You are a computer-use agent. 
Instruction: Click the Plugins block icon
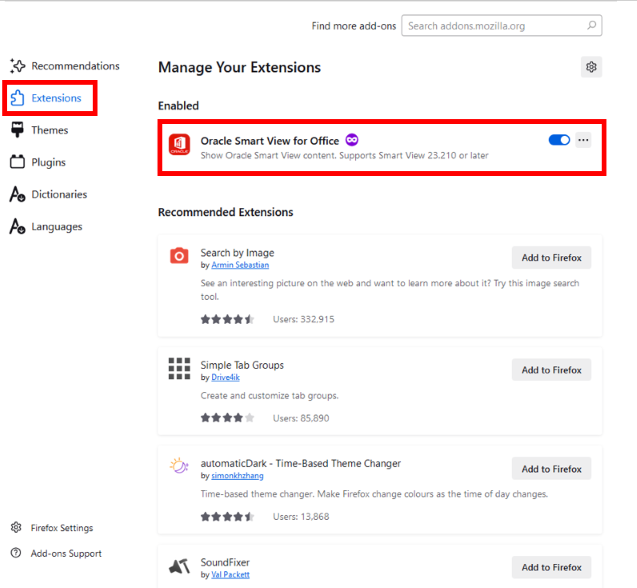pyautogui.click(x=17, y=162)
